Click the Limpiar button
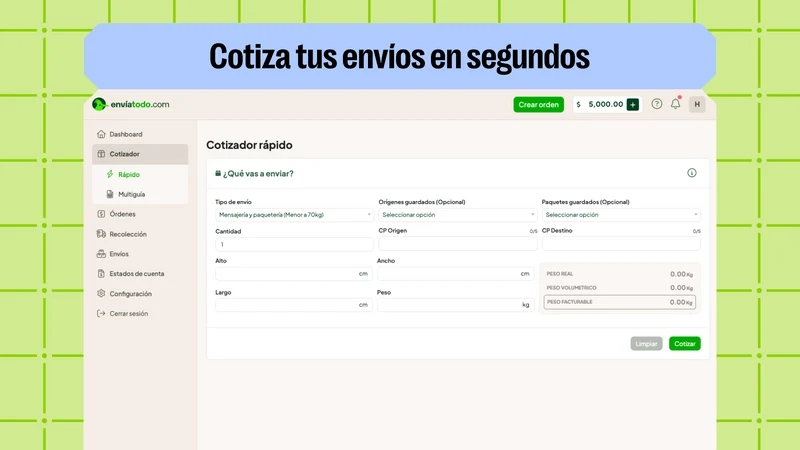The width and height of the screenshot is (800, 450). (646, 344)
